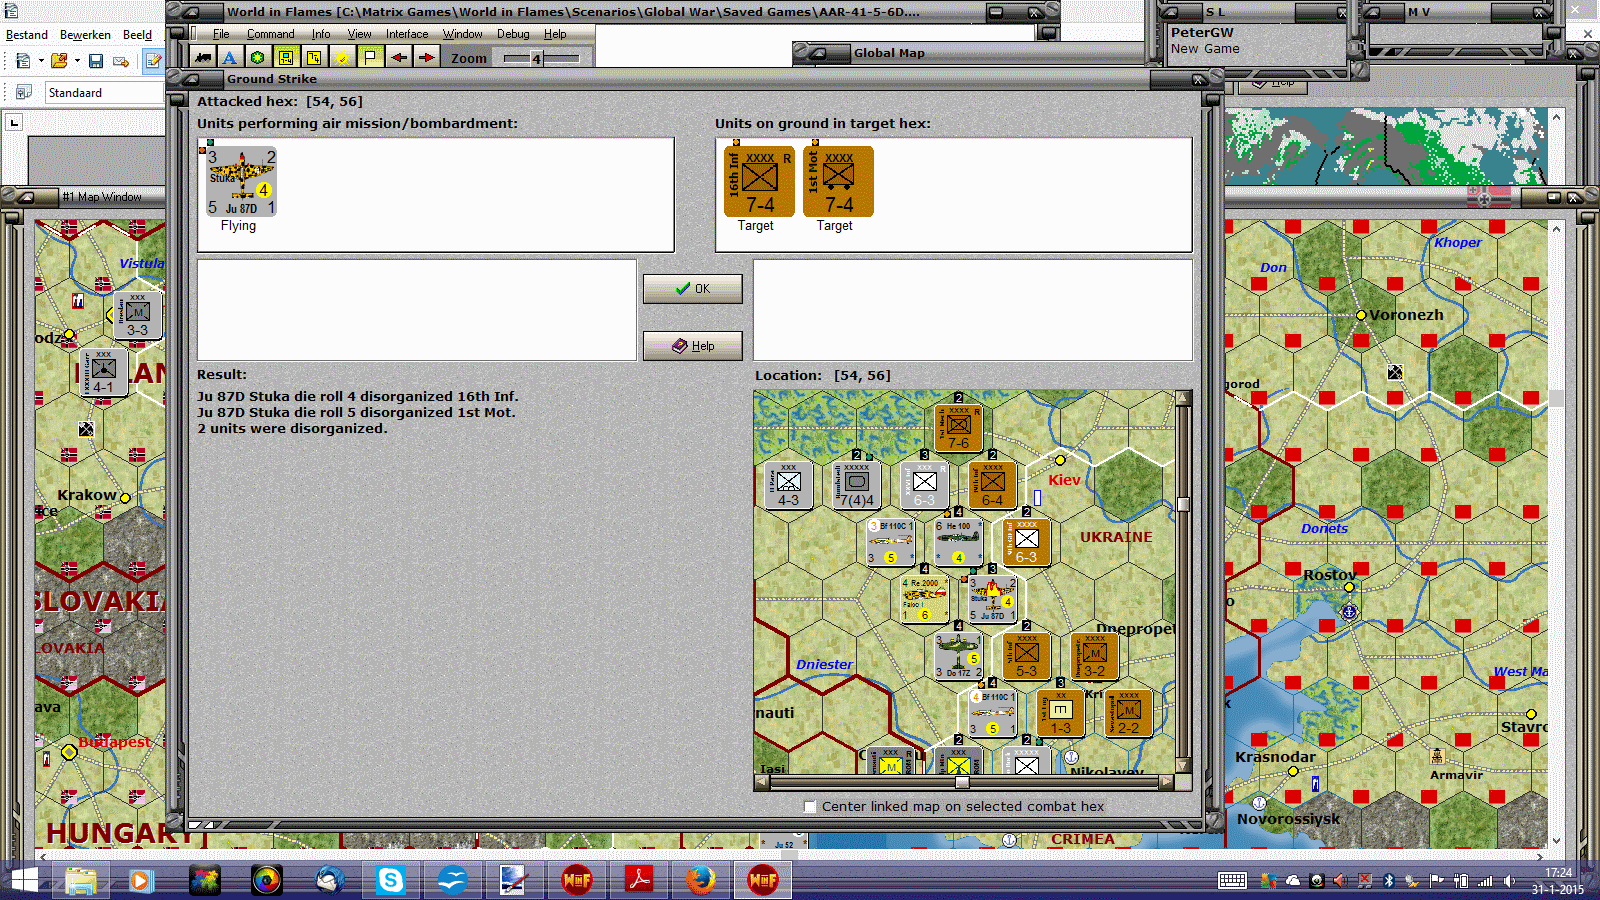Open Firefox from the taskbar
This screenshot has height=900, width=1600.
[701, 880]
